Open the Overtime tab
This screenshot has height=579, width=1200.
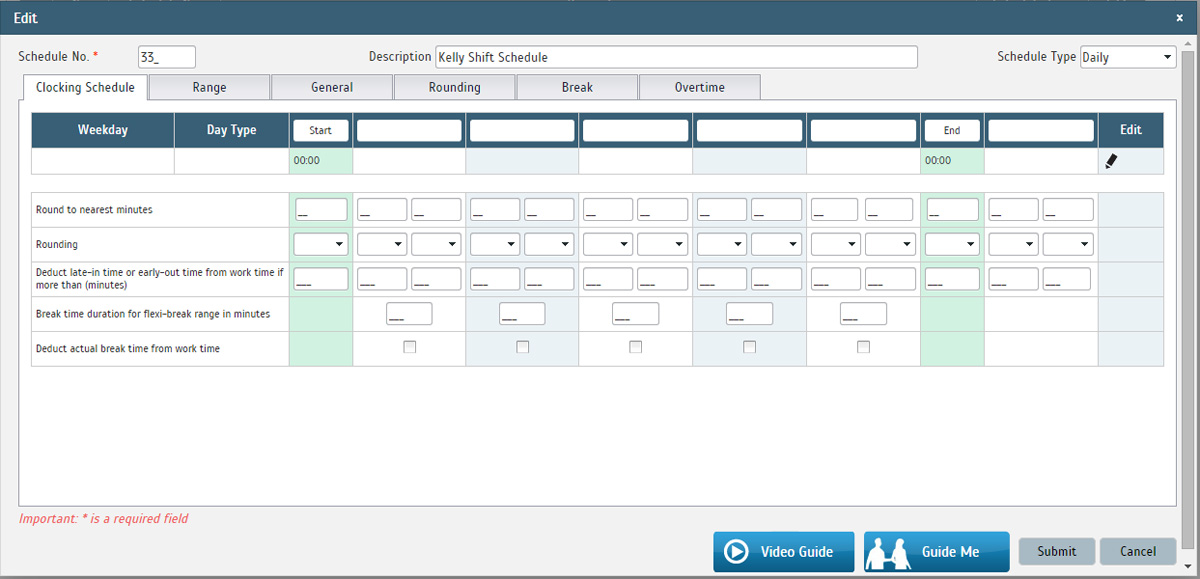pyautogui.click(x=699, y=88)
